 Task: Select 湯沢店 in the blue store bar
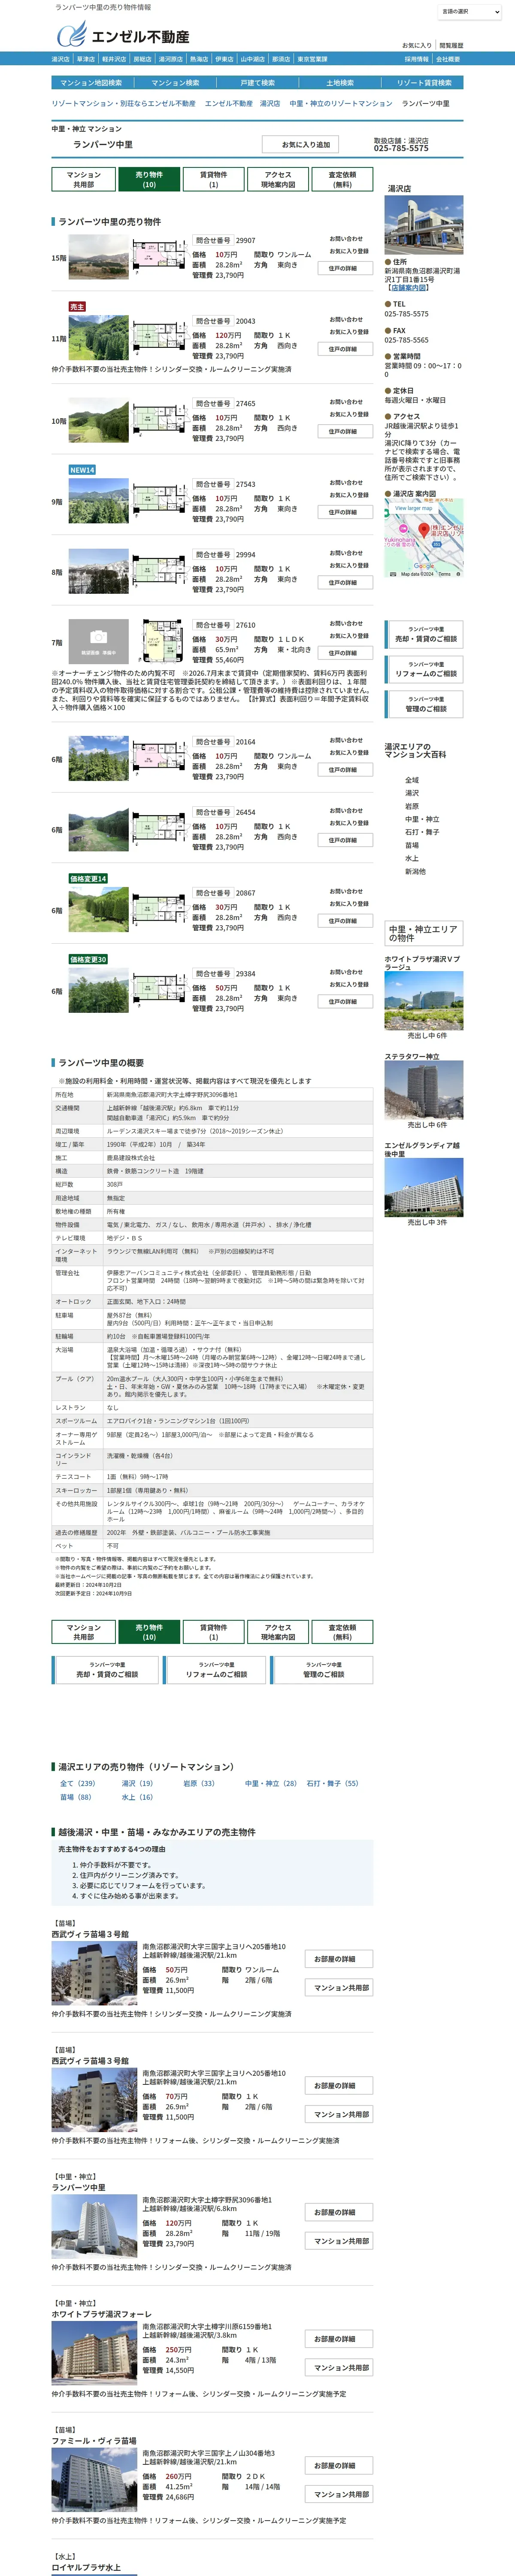click(x=61, y=59)
